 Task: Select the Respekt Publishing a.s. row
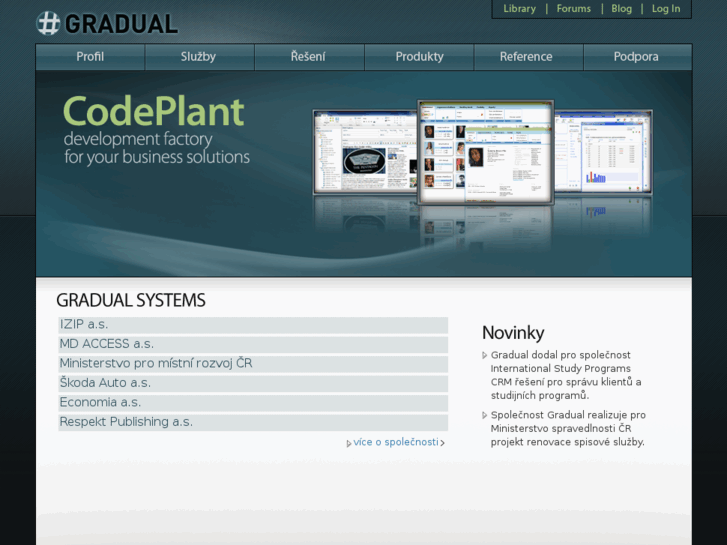pos(253,422)
